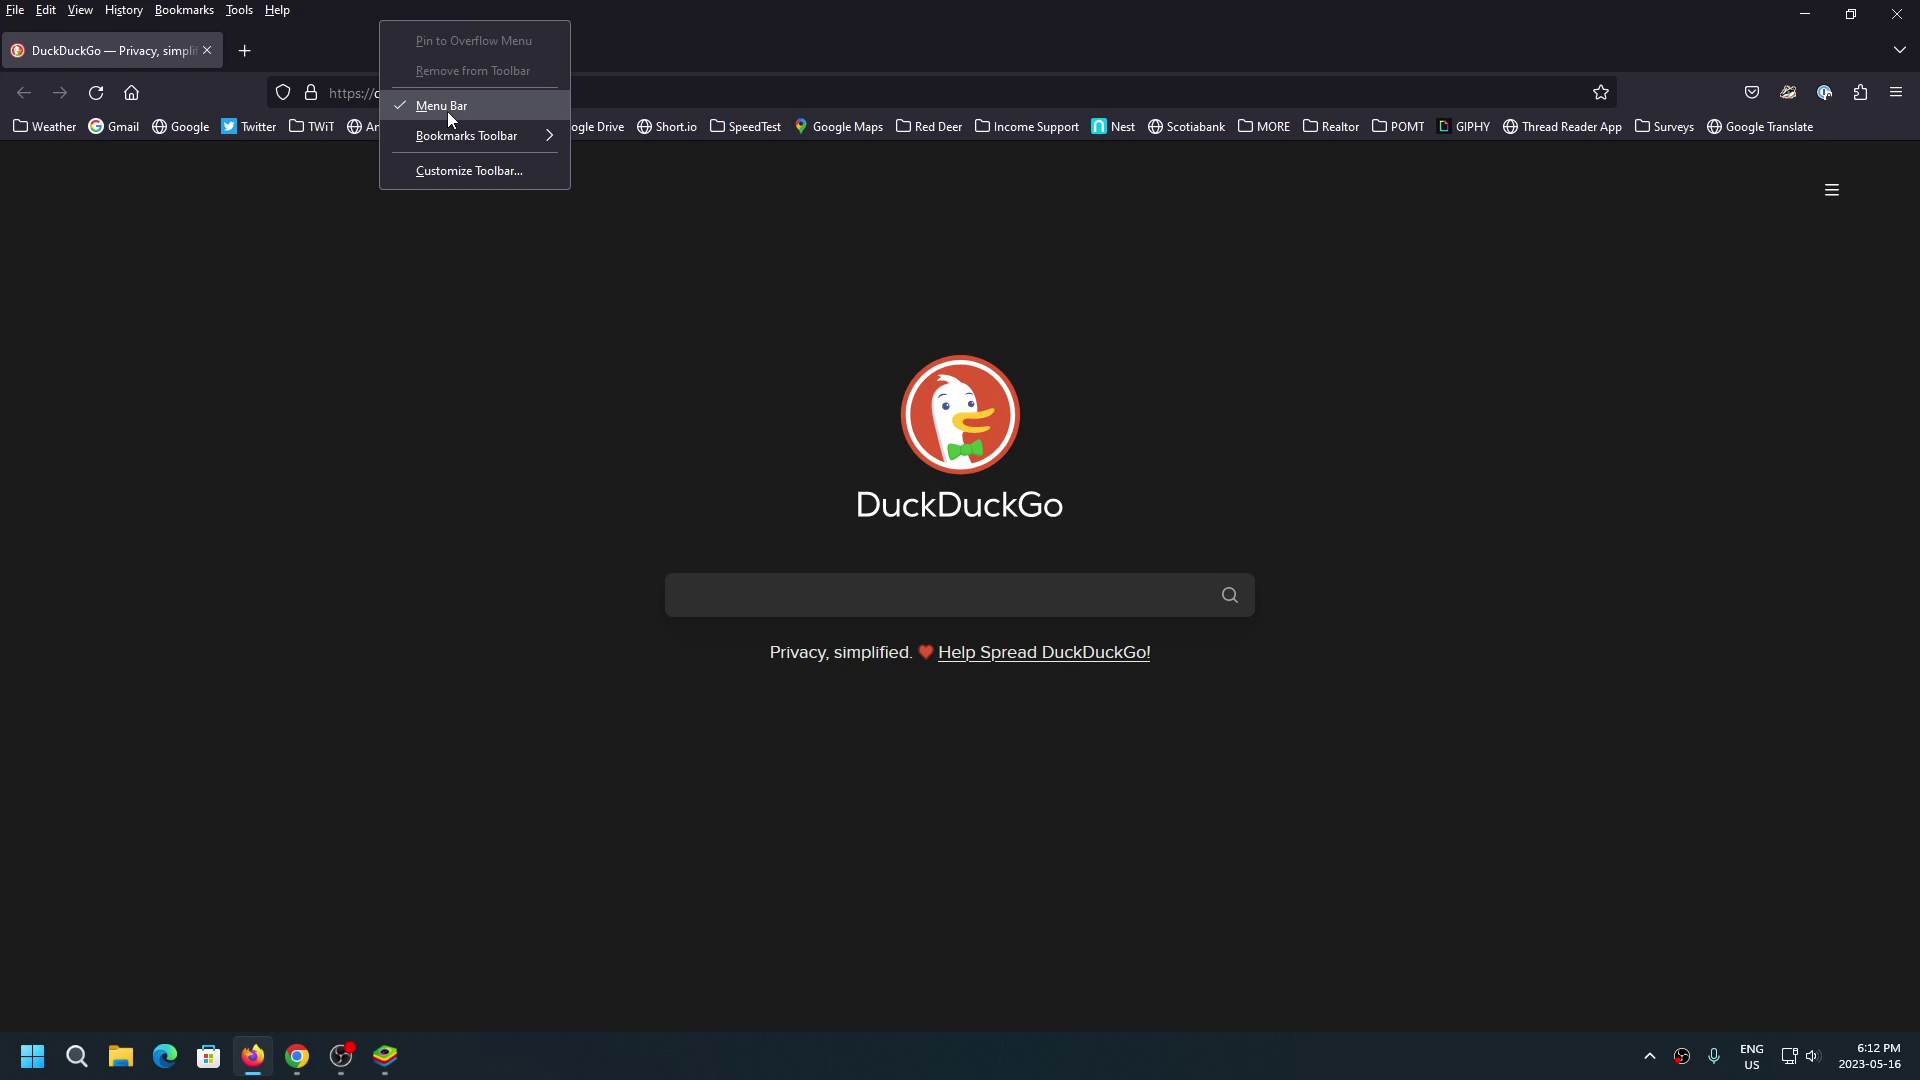
Task: Open the extensions puzzle-piece icon
Action: pos(1861,92)
